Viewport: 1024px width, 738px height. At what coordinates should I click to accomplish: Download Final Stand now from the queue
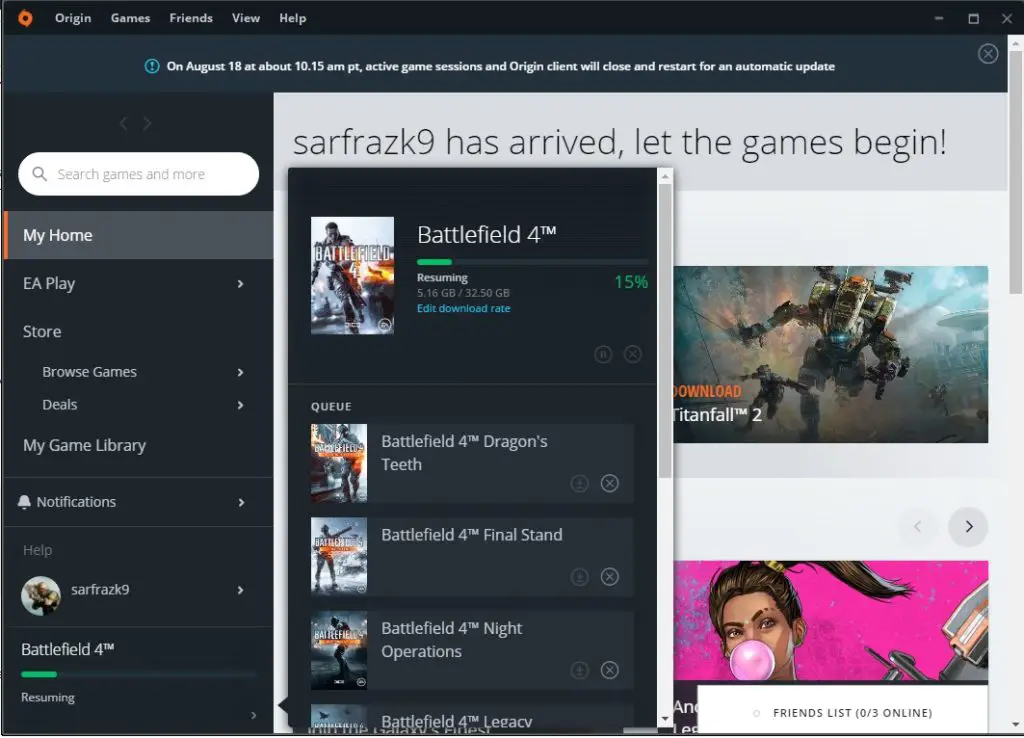(579, 577)
